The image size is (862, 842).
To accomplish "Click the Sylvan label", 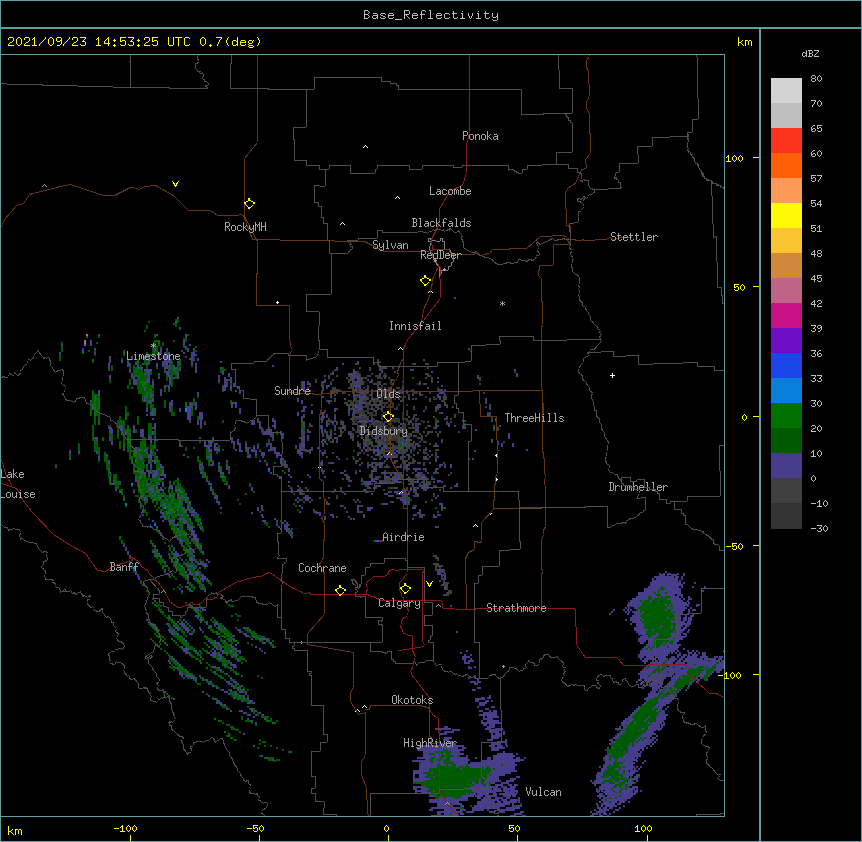I will pos(390,245).
